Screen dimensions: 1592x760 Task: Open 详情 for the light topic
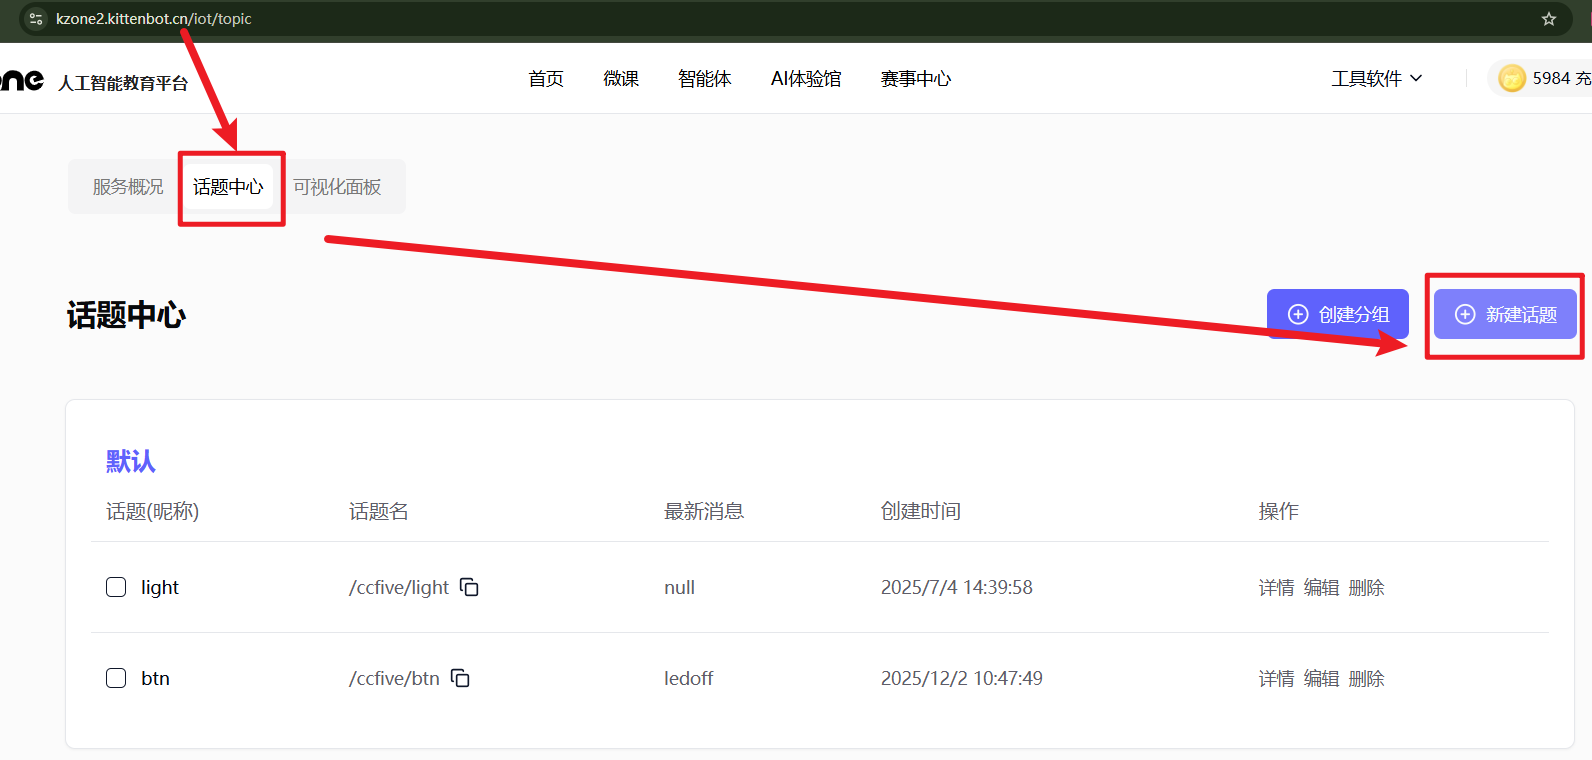1276,588
